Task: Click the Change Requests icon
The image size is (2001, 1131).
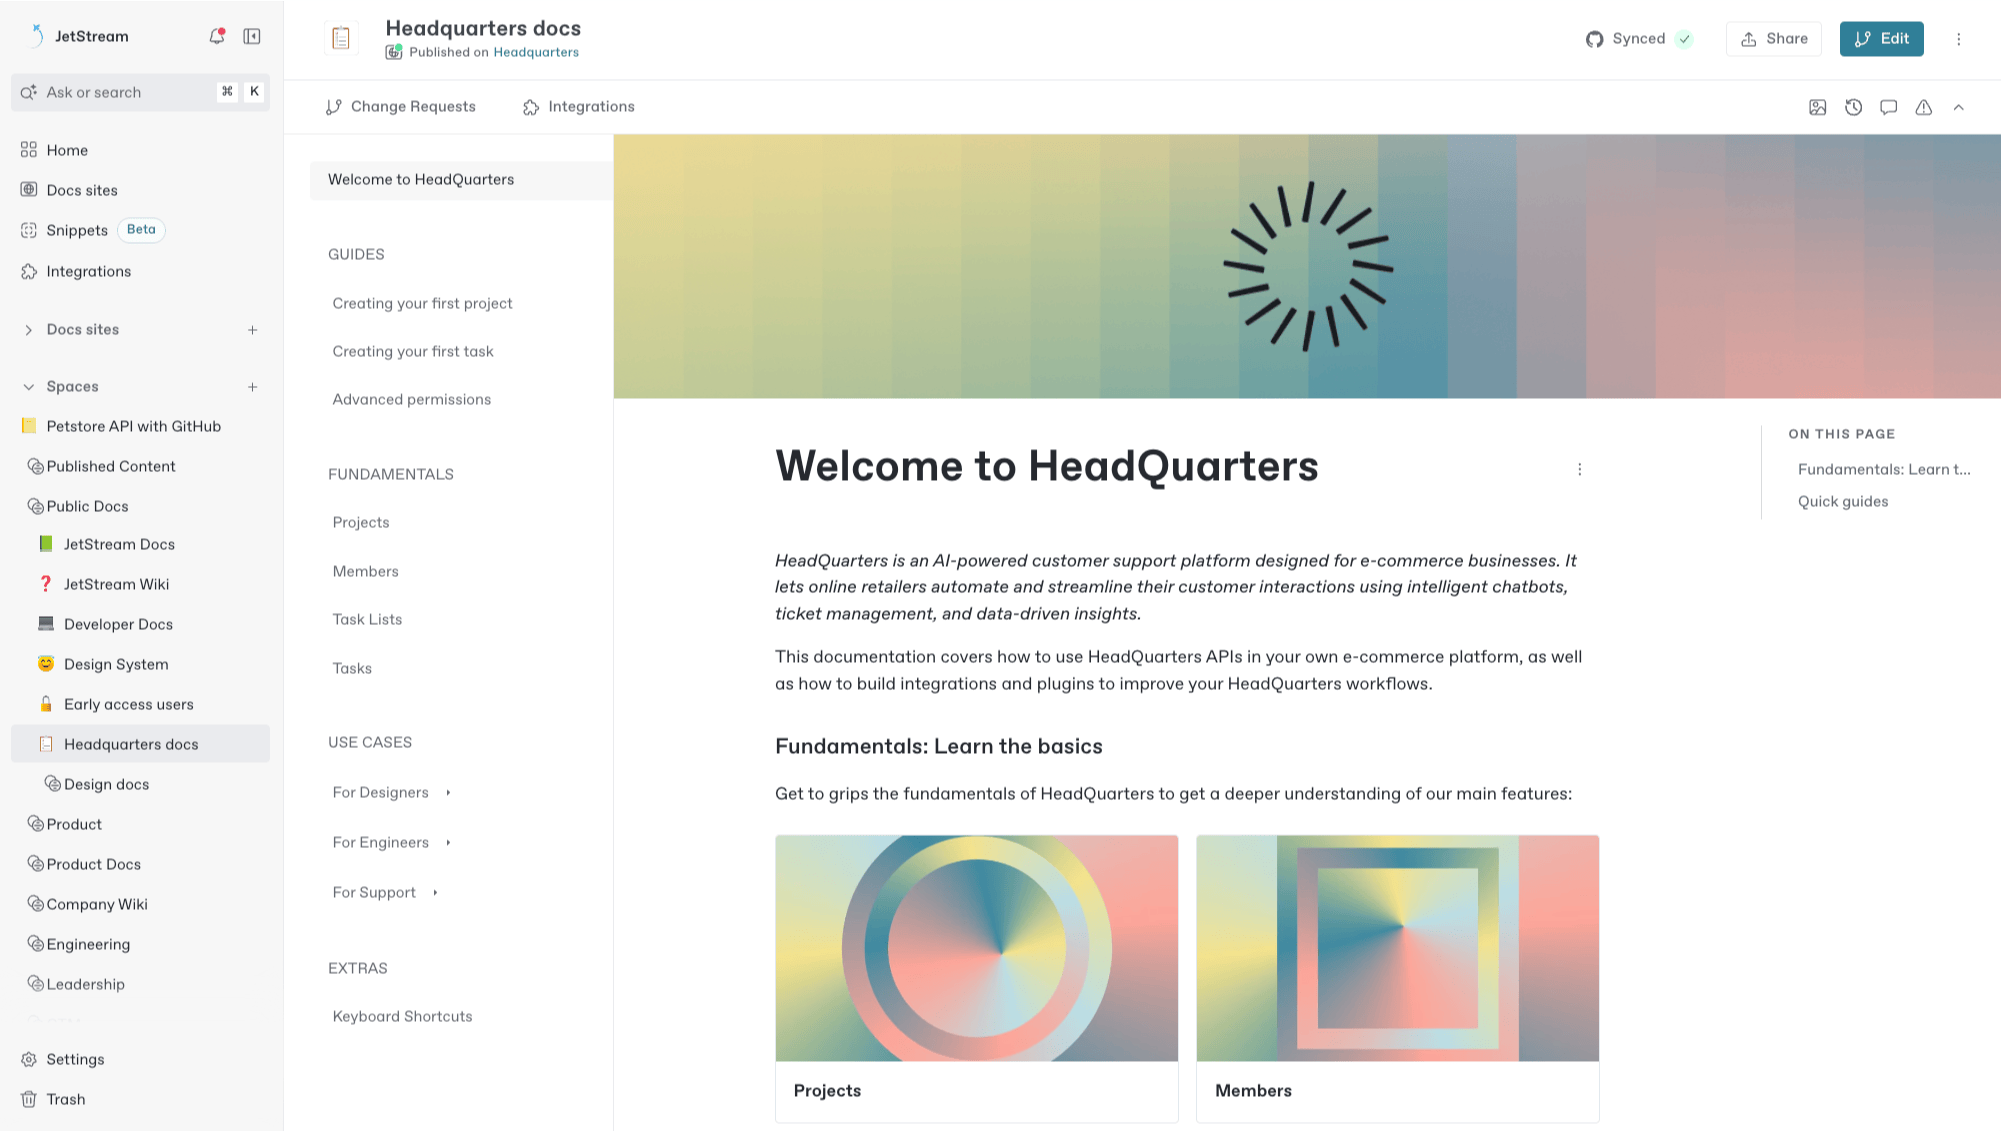Action: 333,106
